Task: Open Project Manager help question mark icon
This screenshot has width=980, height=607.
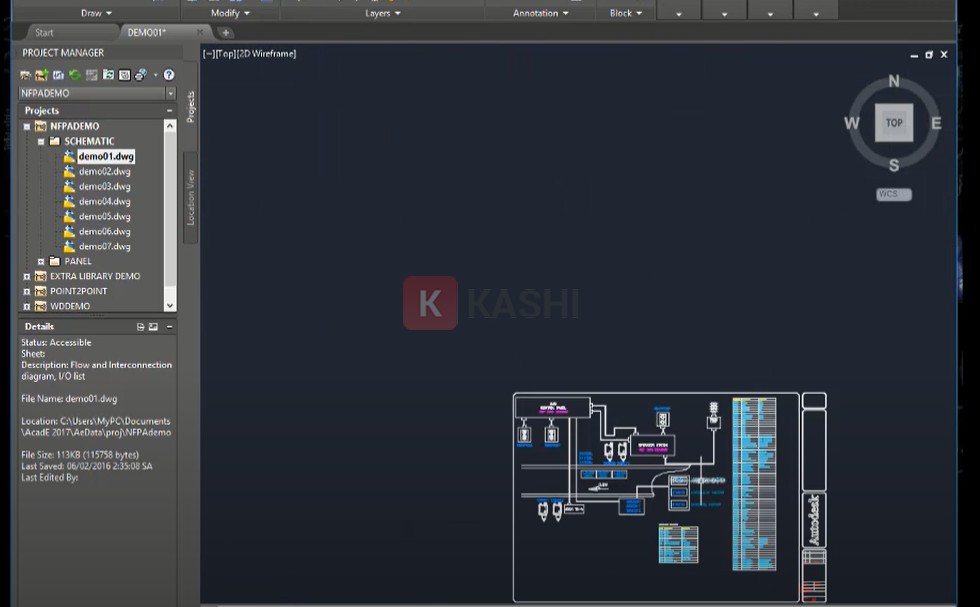Action: coord(169,75)
